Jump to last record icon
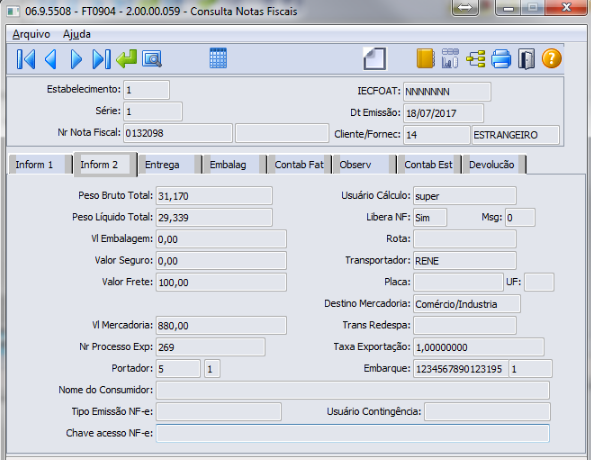Image resolution: width=591 pixels, height=460 pixels. 101,59
